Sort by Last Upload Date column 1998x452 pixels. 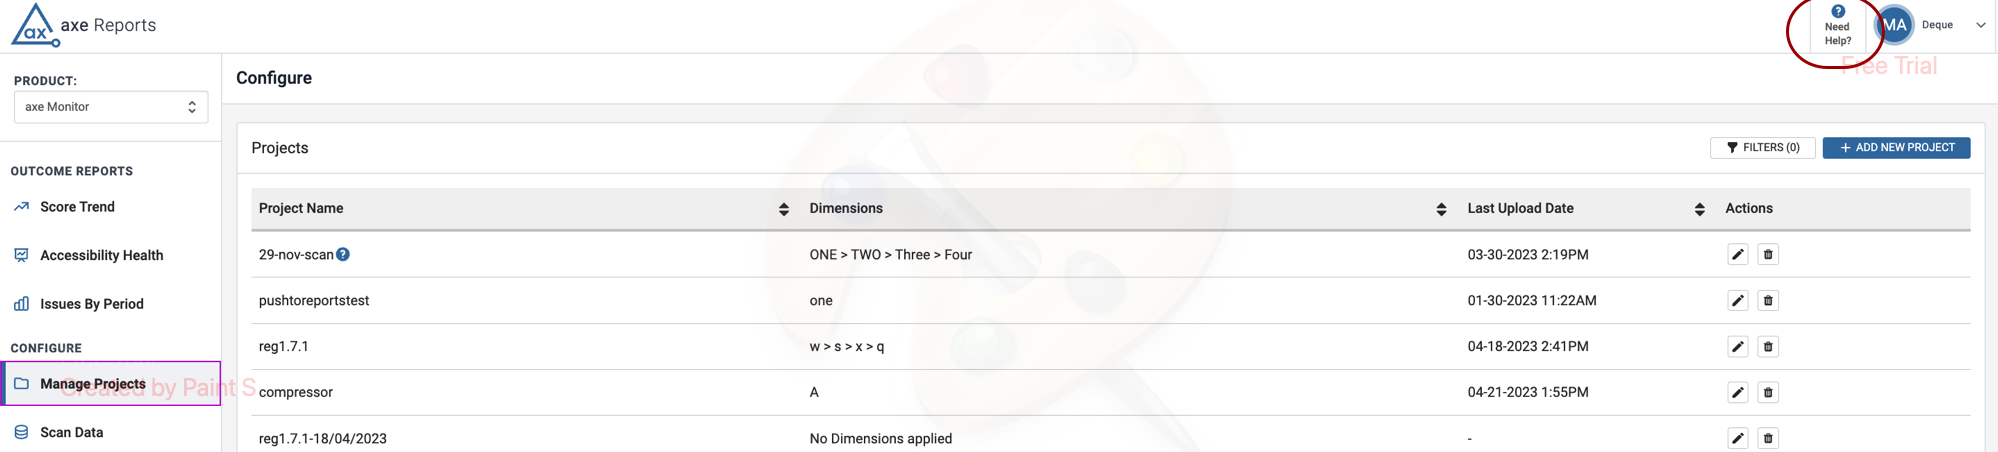point(1699,209)
